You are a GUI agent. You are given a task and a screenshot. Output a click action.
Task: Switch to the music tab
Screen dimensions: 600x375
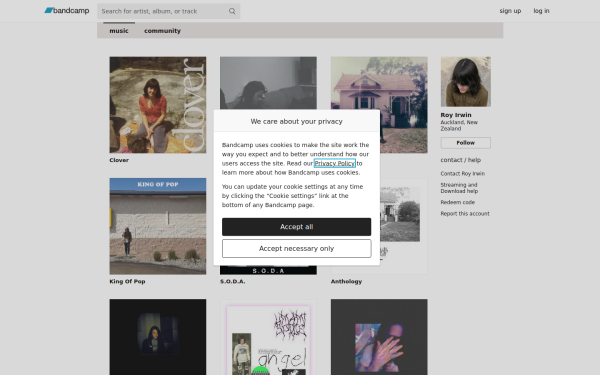click(x=119, y=31)
